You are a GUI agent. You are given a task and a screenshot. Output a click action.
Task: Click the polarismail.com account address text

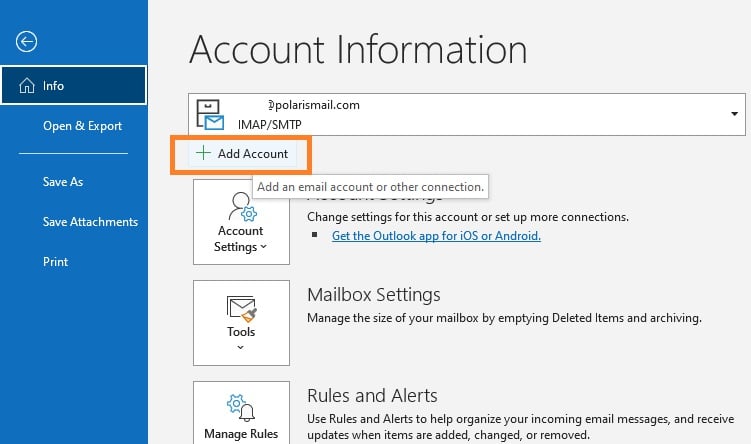(314, 104)
